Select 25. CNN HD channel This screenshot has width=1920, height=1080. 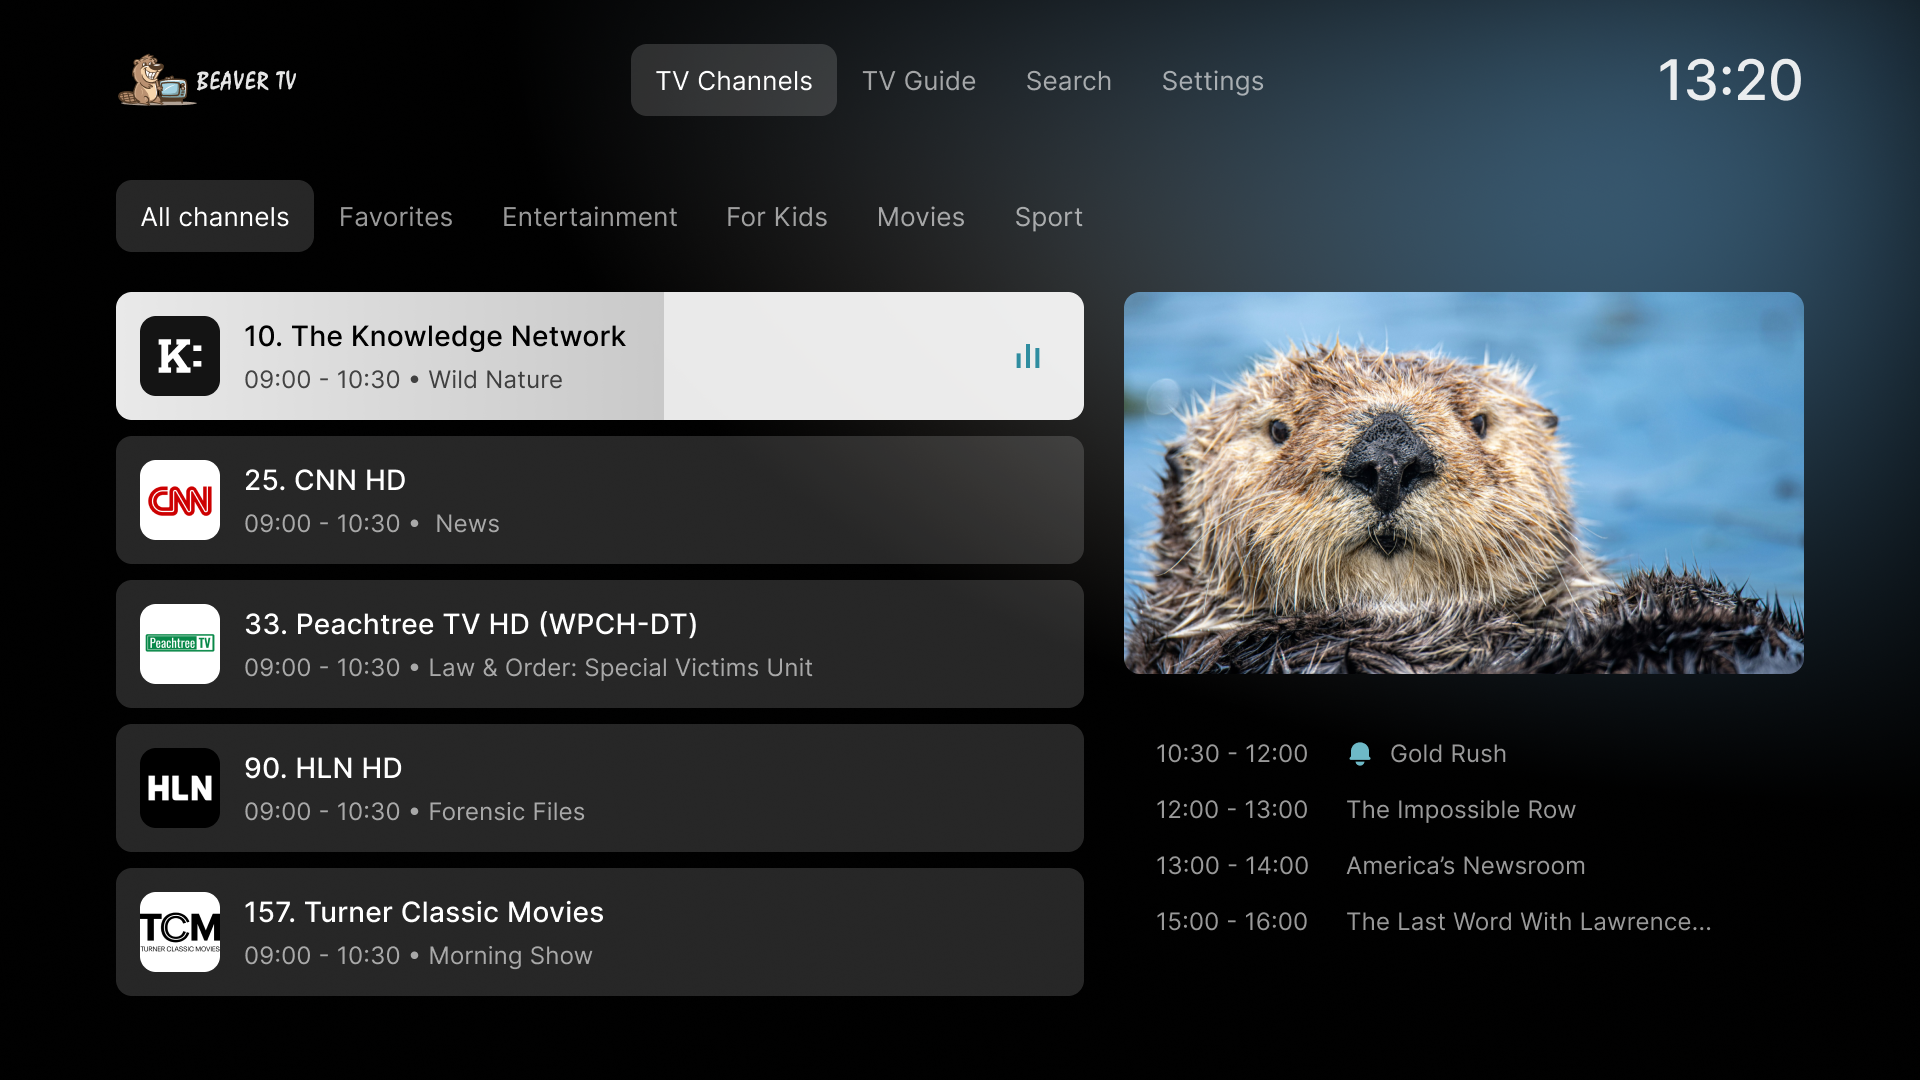(x=600, y=500)
